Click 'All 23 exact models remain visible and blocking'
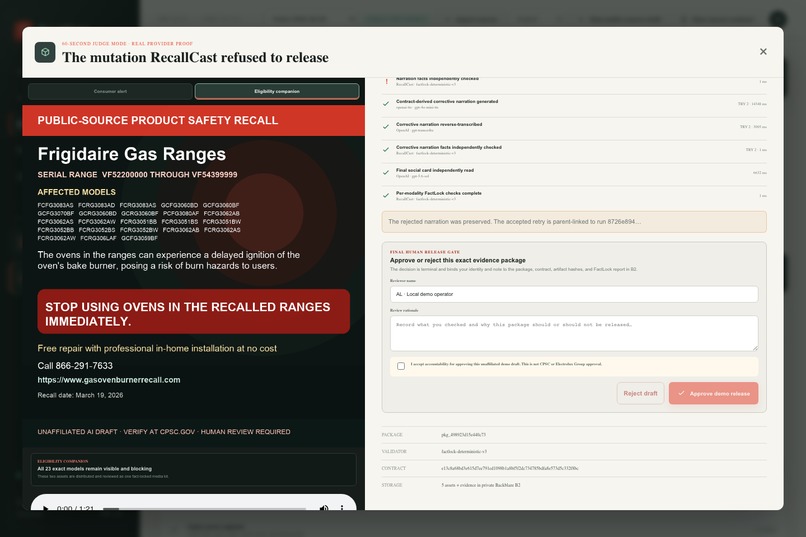806x537 pixels. (x=95, y=469)
